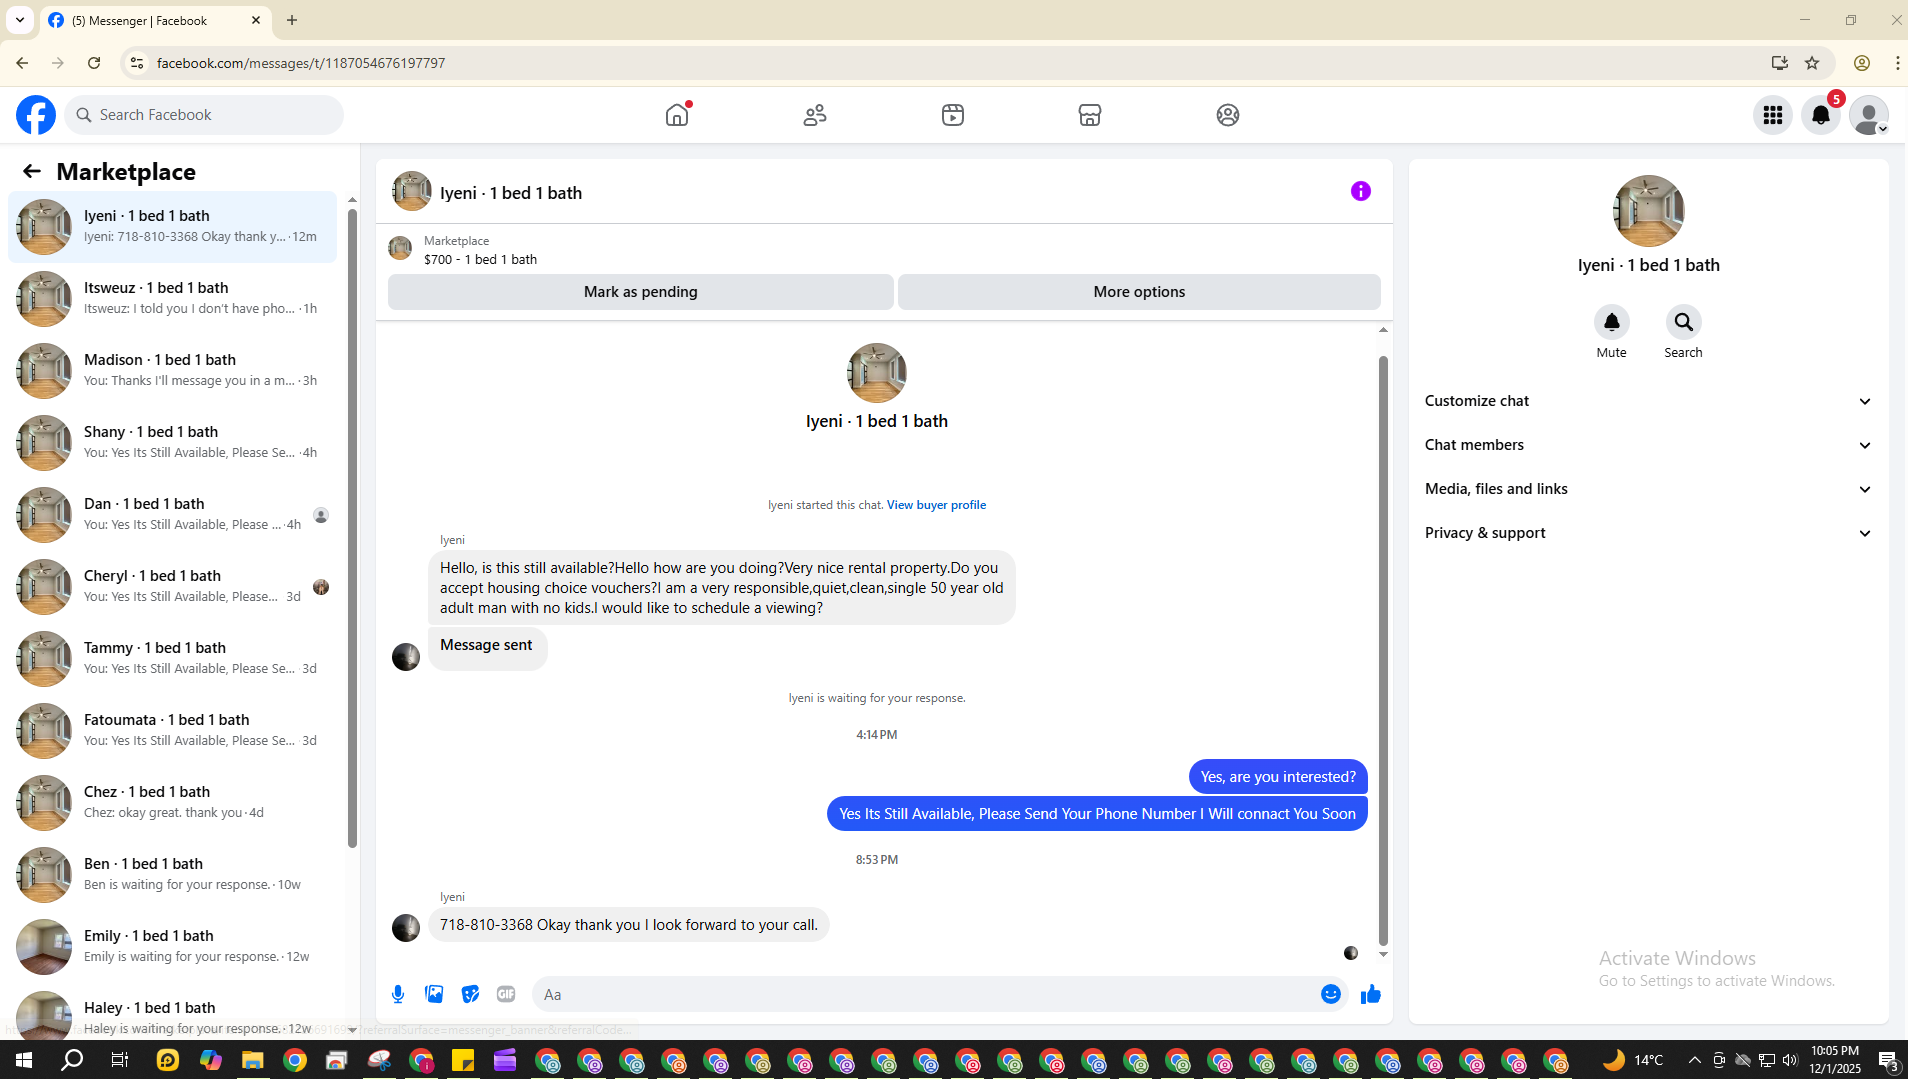
Task: Open More options for the listing
Action: [x=1139, y=292]
